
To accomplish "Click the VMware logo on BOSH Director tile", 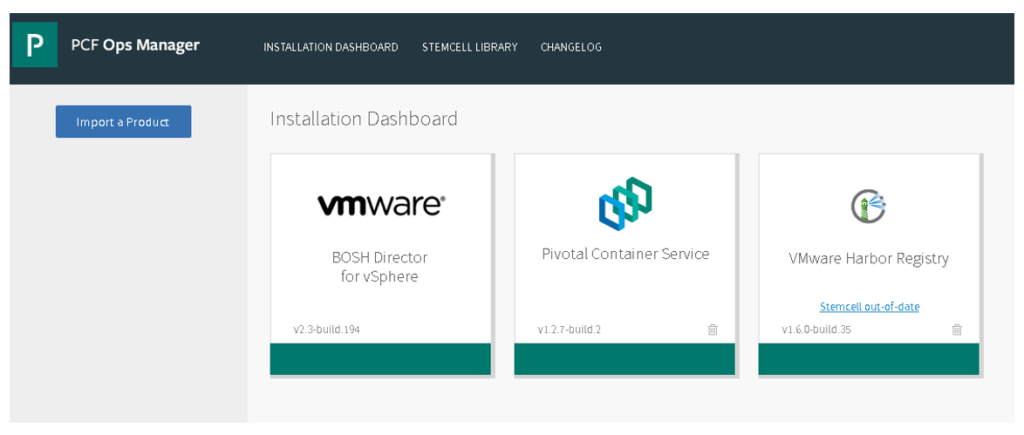I will tap(381, 206).
